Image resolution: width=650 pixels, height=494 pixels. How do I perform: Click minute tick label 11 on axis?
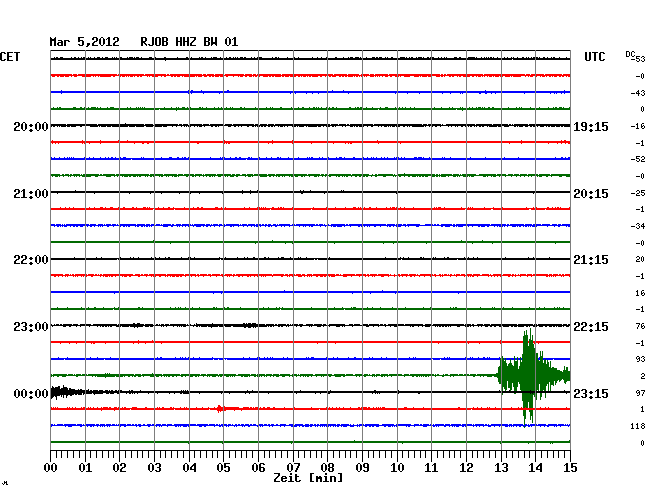(x=431, y=468)
